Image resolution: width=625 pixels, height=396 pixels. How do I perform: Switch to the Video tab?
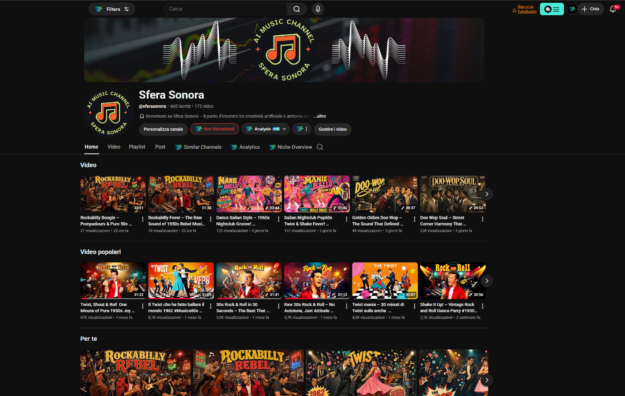click(114, 147)
